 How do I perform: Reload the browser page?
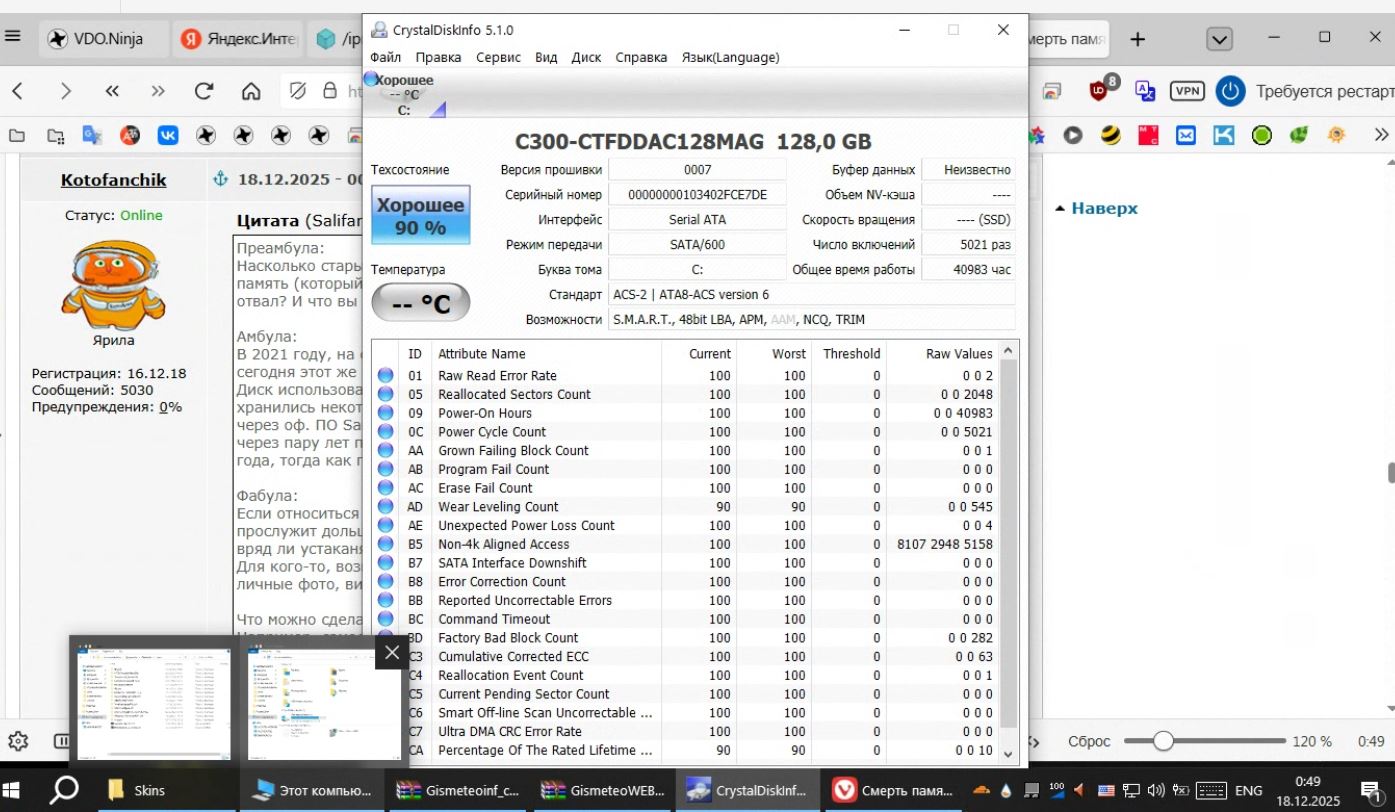coord(204,91)
